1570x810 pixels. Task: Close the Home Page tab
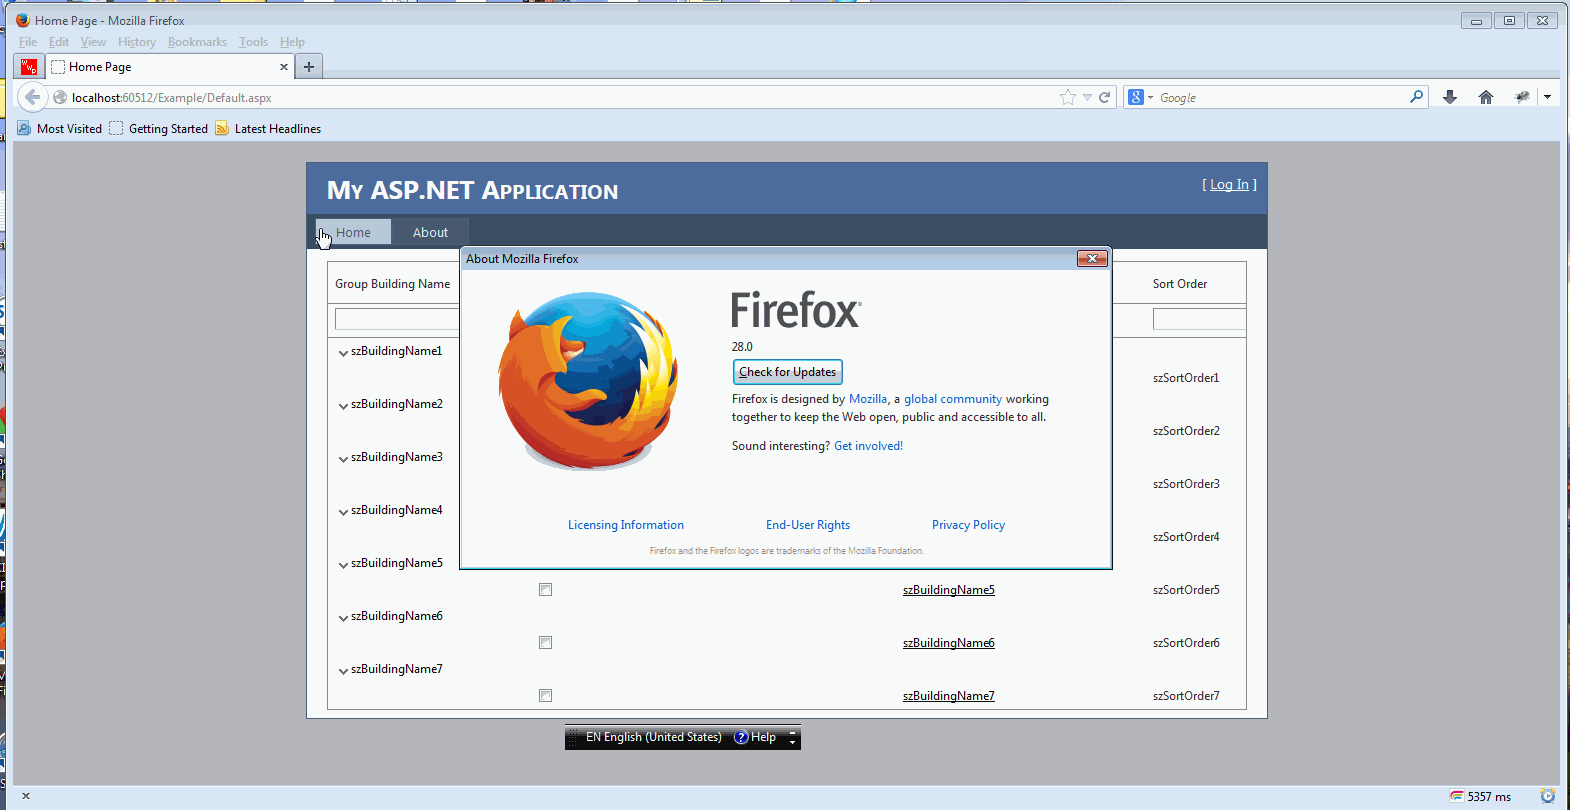[284, 67]
